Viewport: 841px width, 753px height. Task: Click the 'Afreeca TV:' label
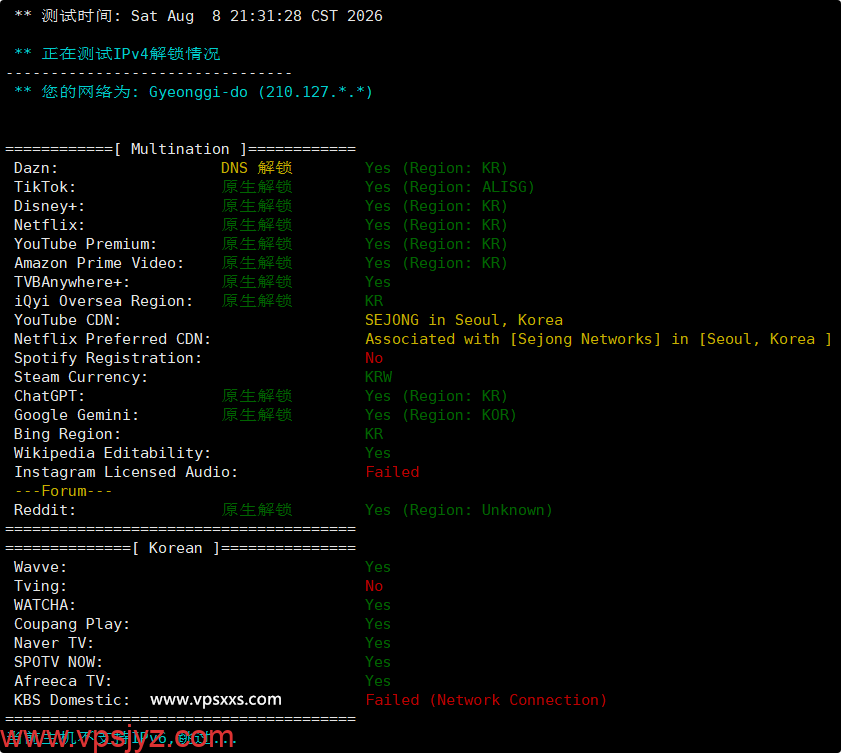click(62, 681)
